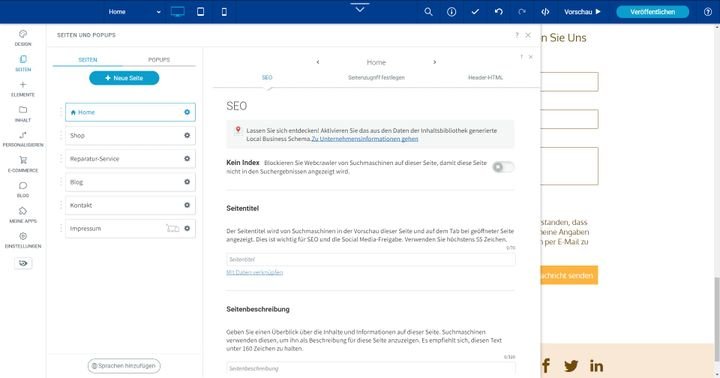Select the Shop page row
The width and height of the screenshot is (720, 378).
pyautogui.click(x=130, y=135)
